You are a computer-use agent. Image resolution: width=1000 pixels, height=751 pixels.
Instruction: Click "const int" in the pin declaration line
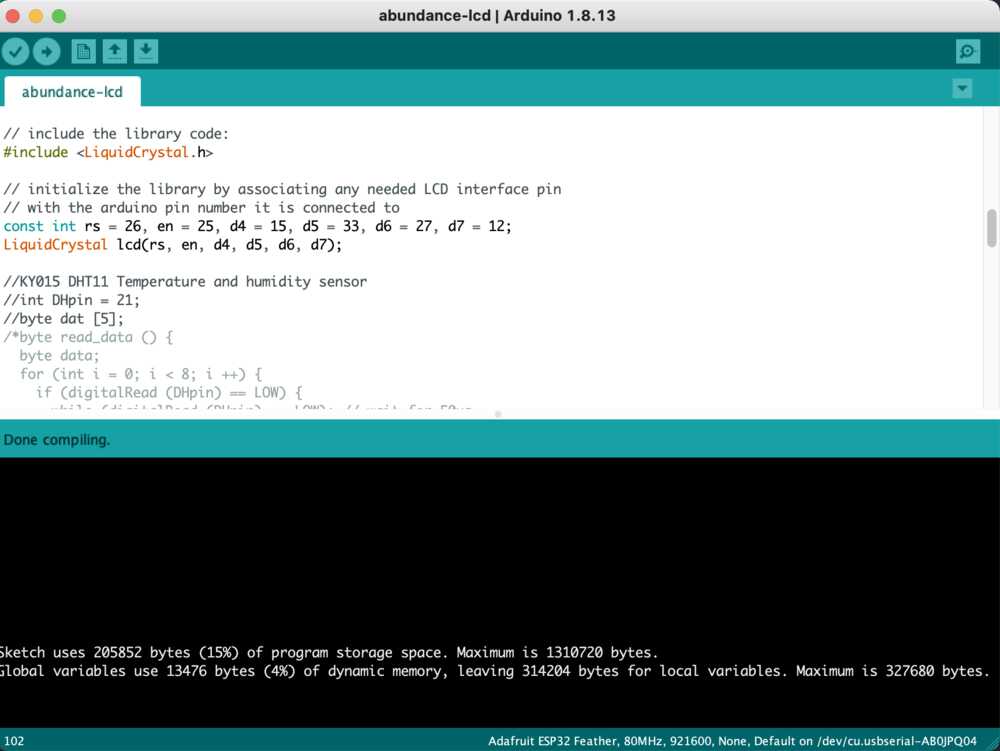tap(40, 226)
